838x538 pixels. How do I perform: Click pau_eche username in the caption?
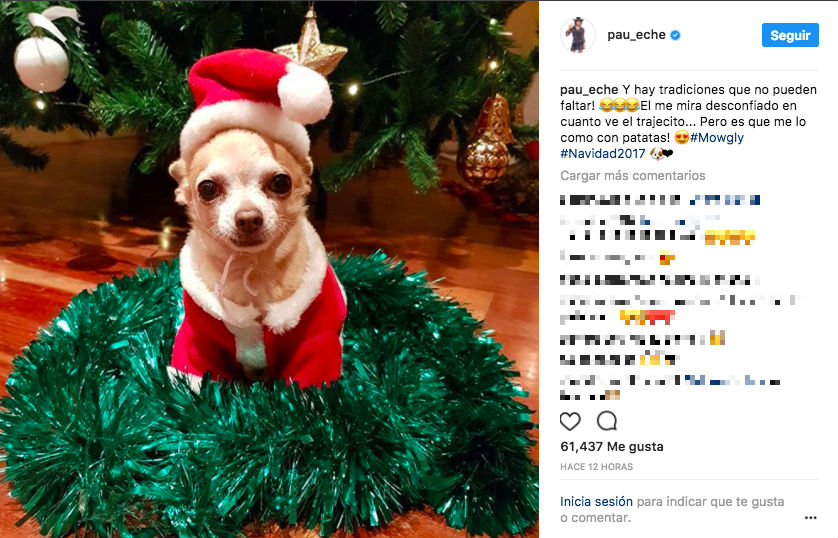[x=589, y=90]
